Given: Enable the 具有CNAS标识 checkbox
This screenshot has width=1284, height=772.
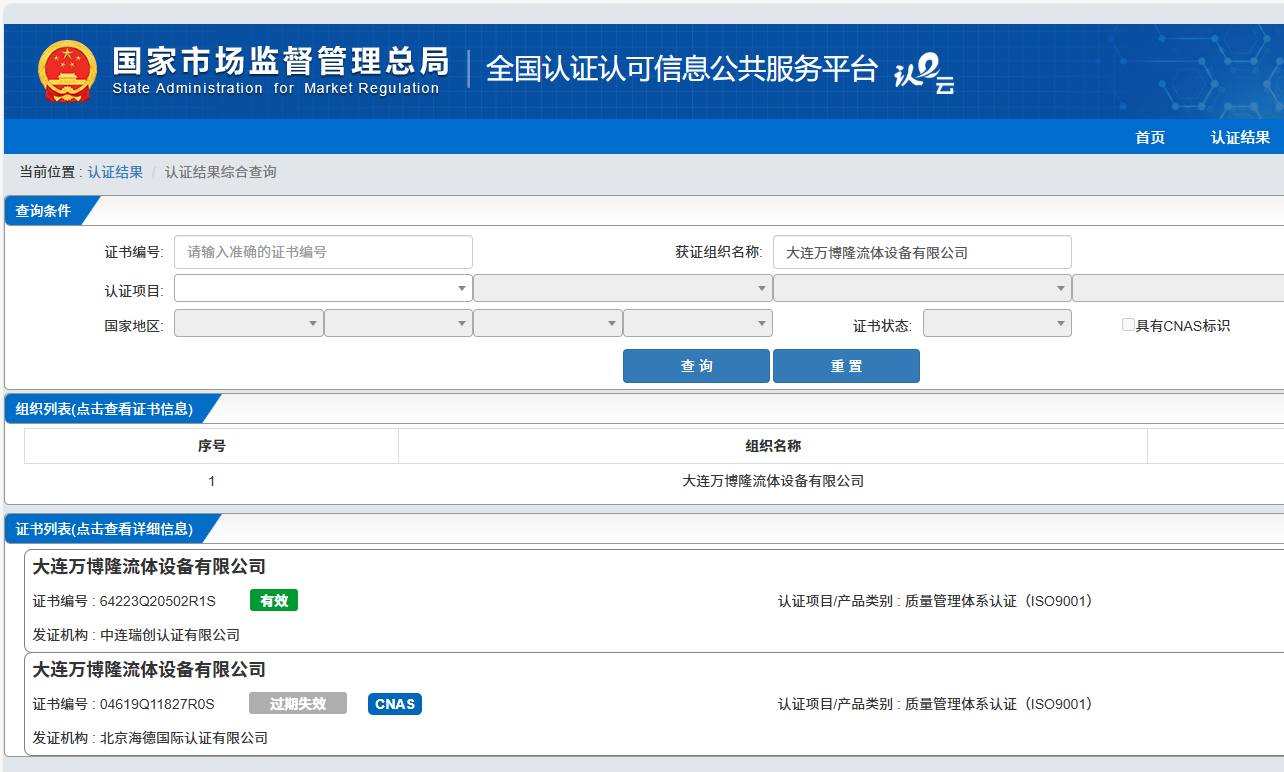Looking at the screenshot, I should [x=1128, y=325].
